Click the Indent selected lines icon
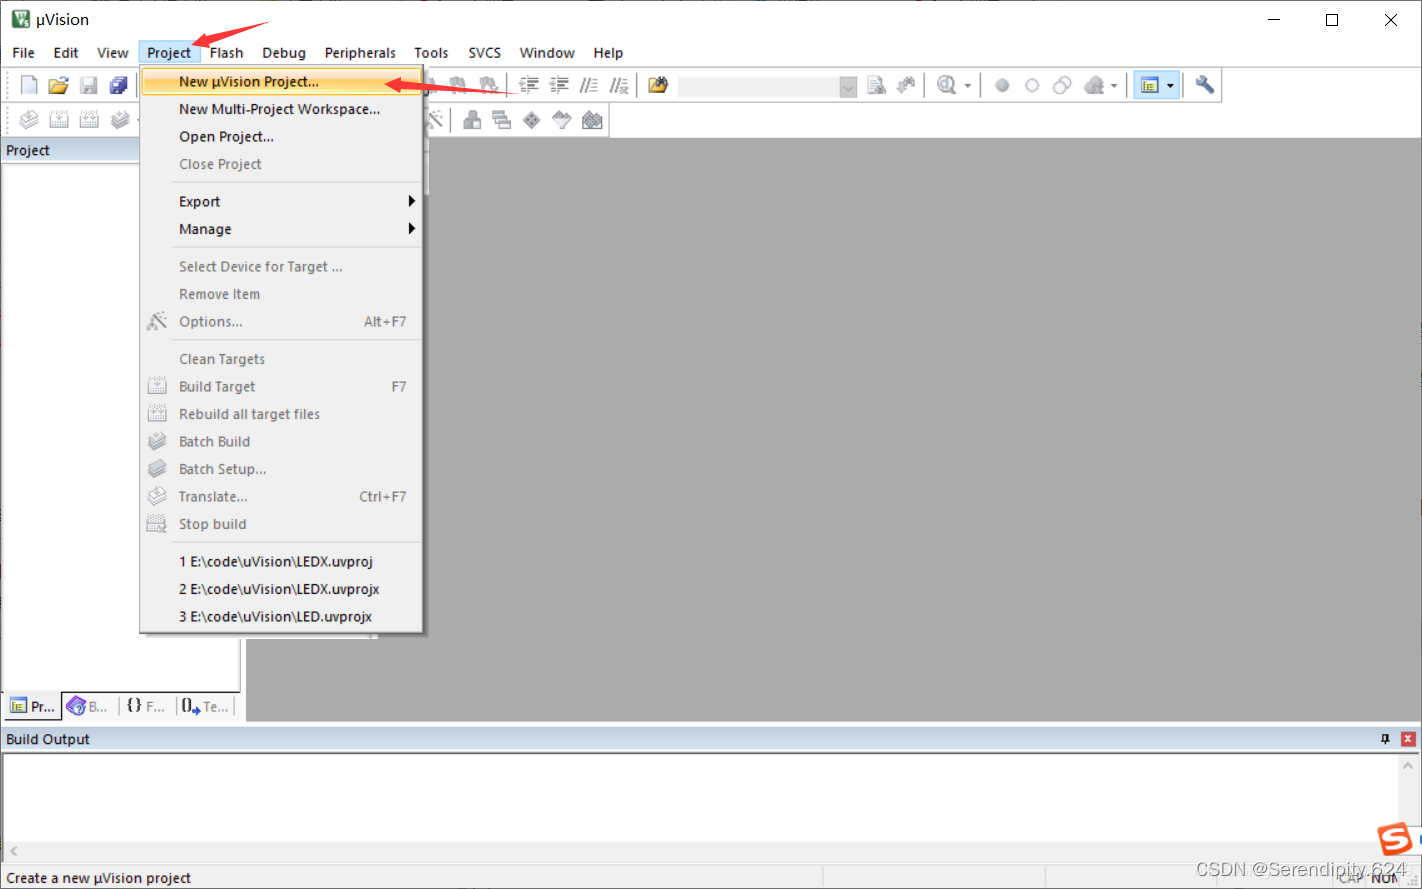 [x=529, y=86]
